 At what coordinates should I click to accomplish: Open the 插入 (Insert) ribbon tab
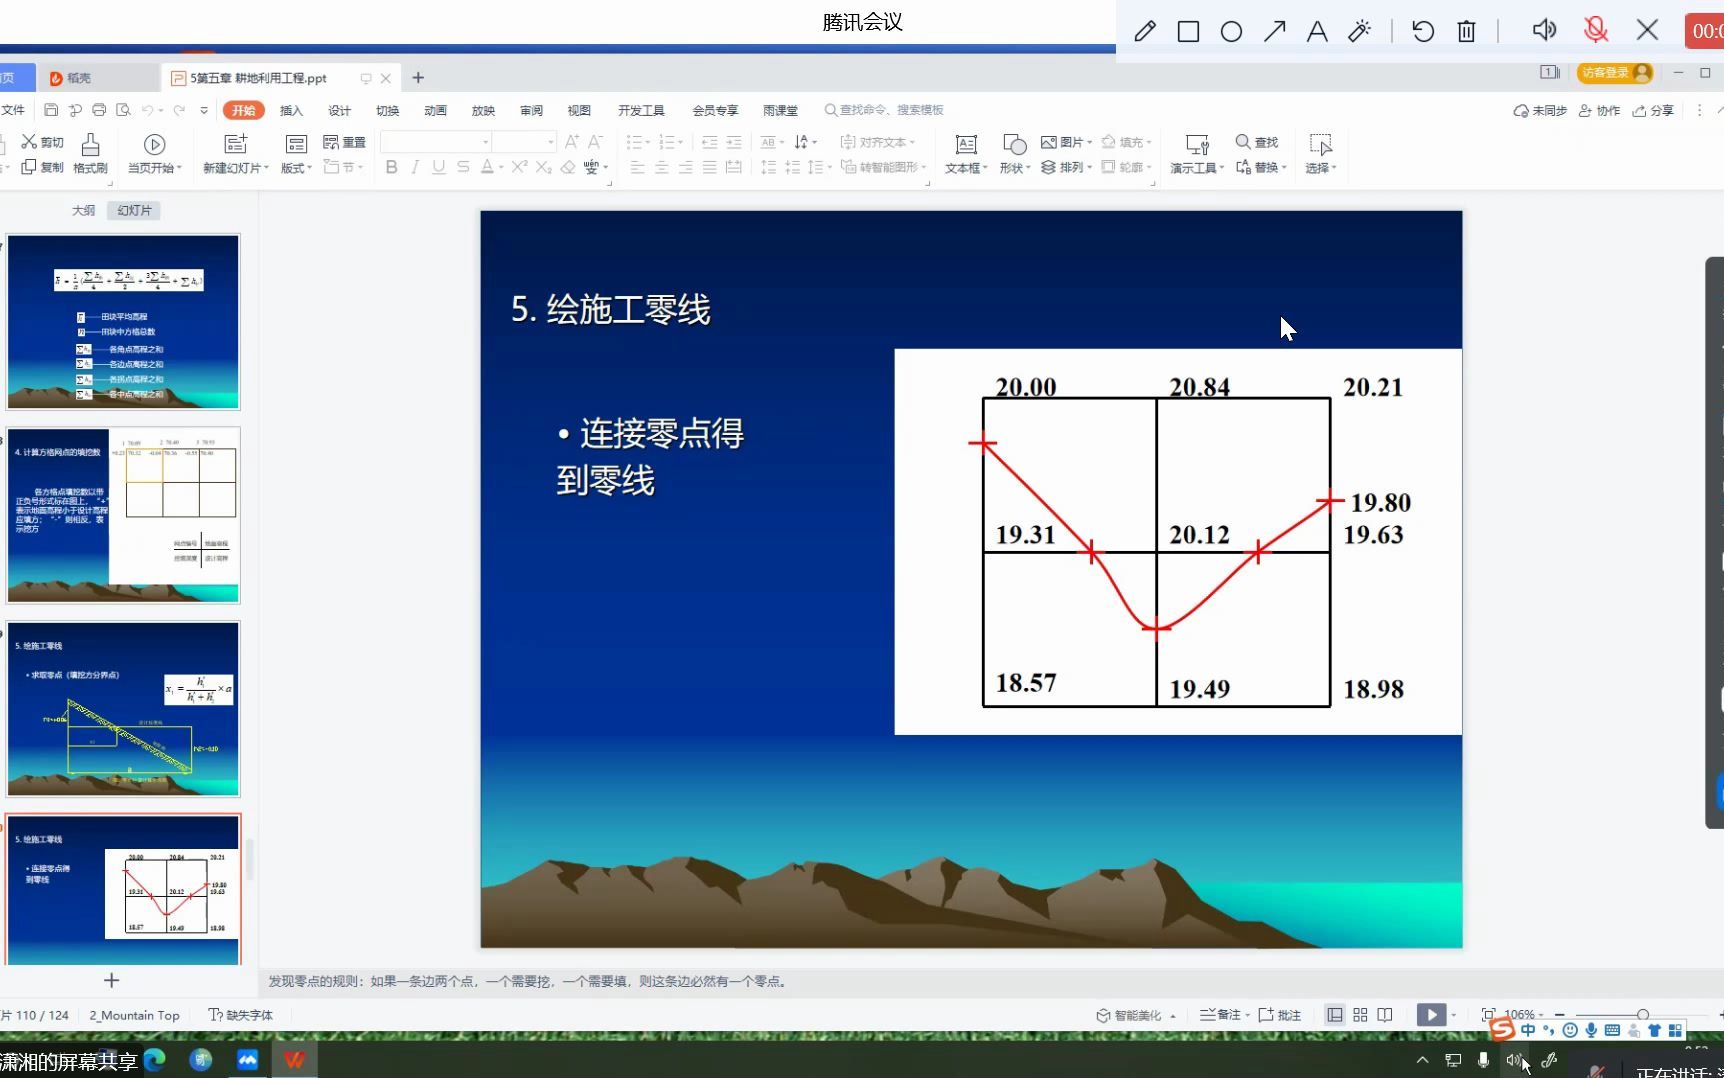[291, 110]
